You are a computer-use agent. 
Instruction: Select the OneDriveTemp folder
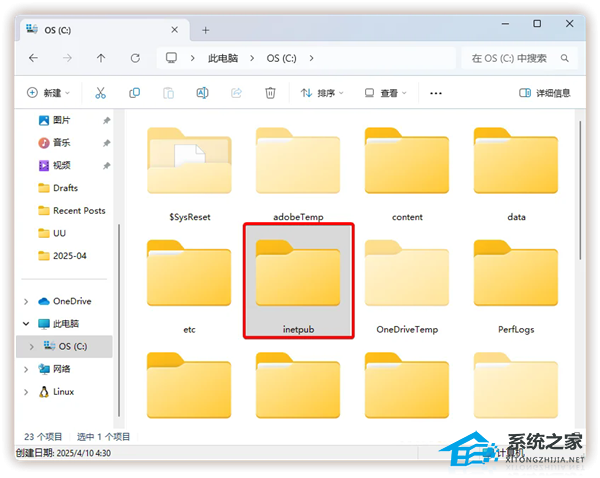click(407, 287)
